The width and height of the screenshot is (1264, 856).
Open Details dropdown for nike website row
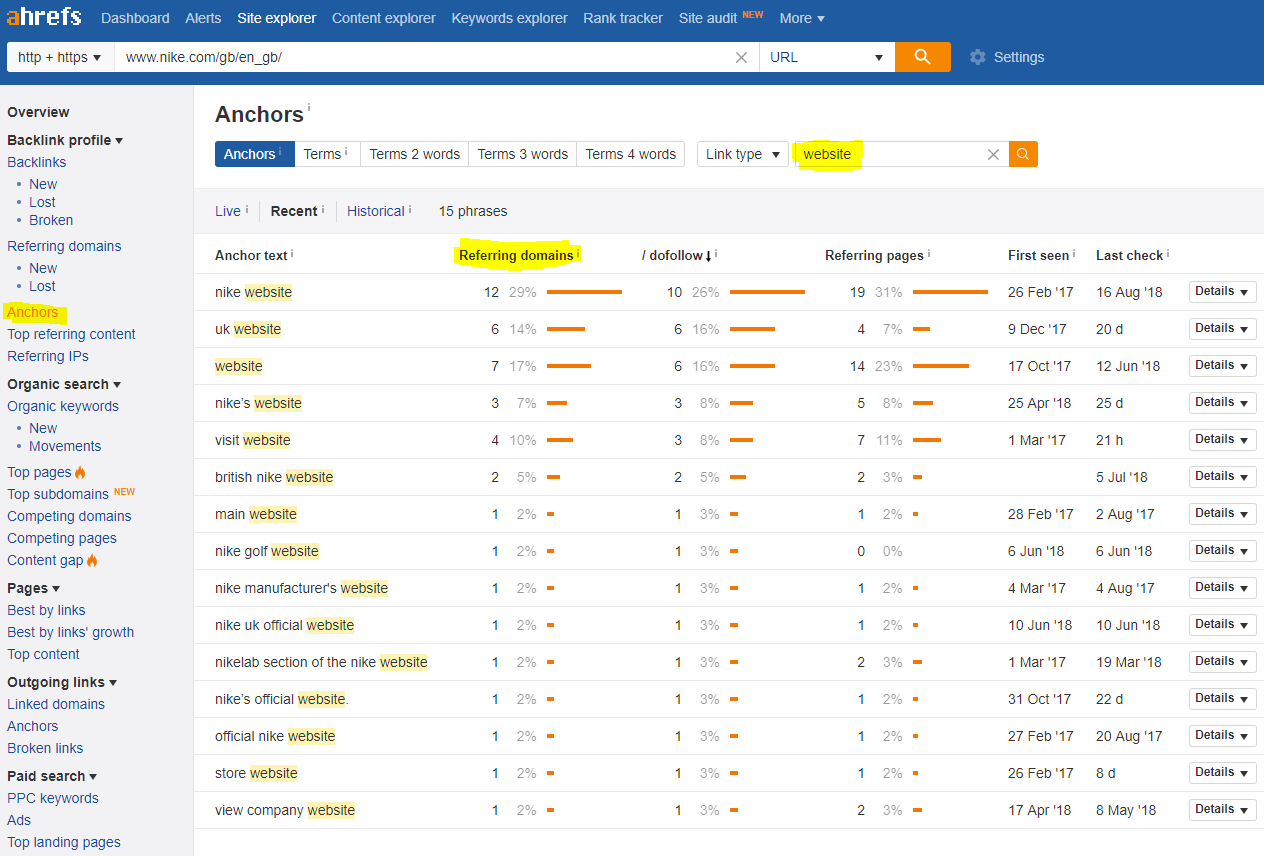coord(1222,291)
